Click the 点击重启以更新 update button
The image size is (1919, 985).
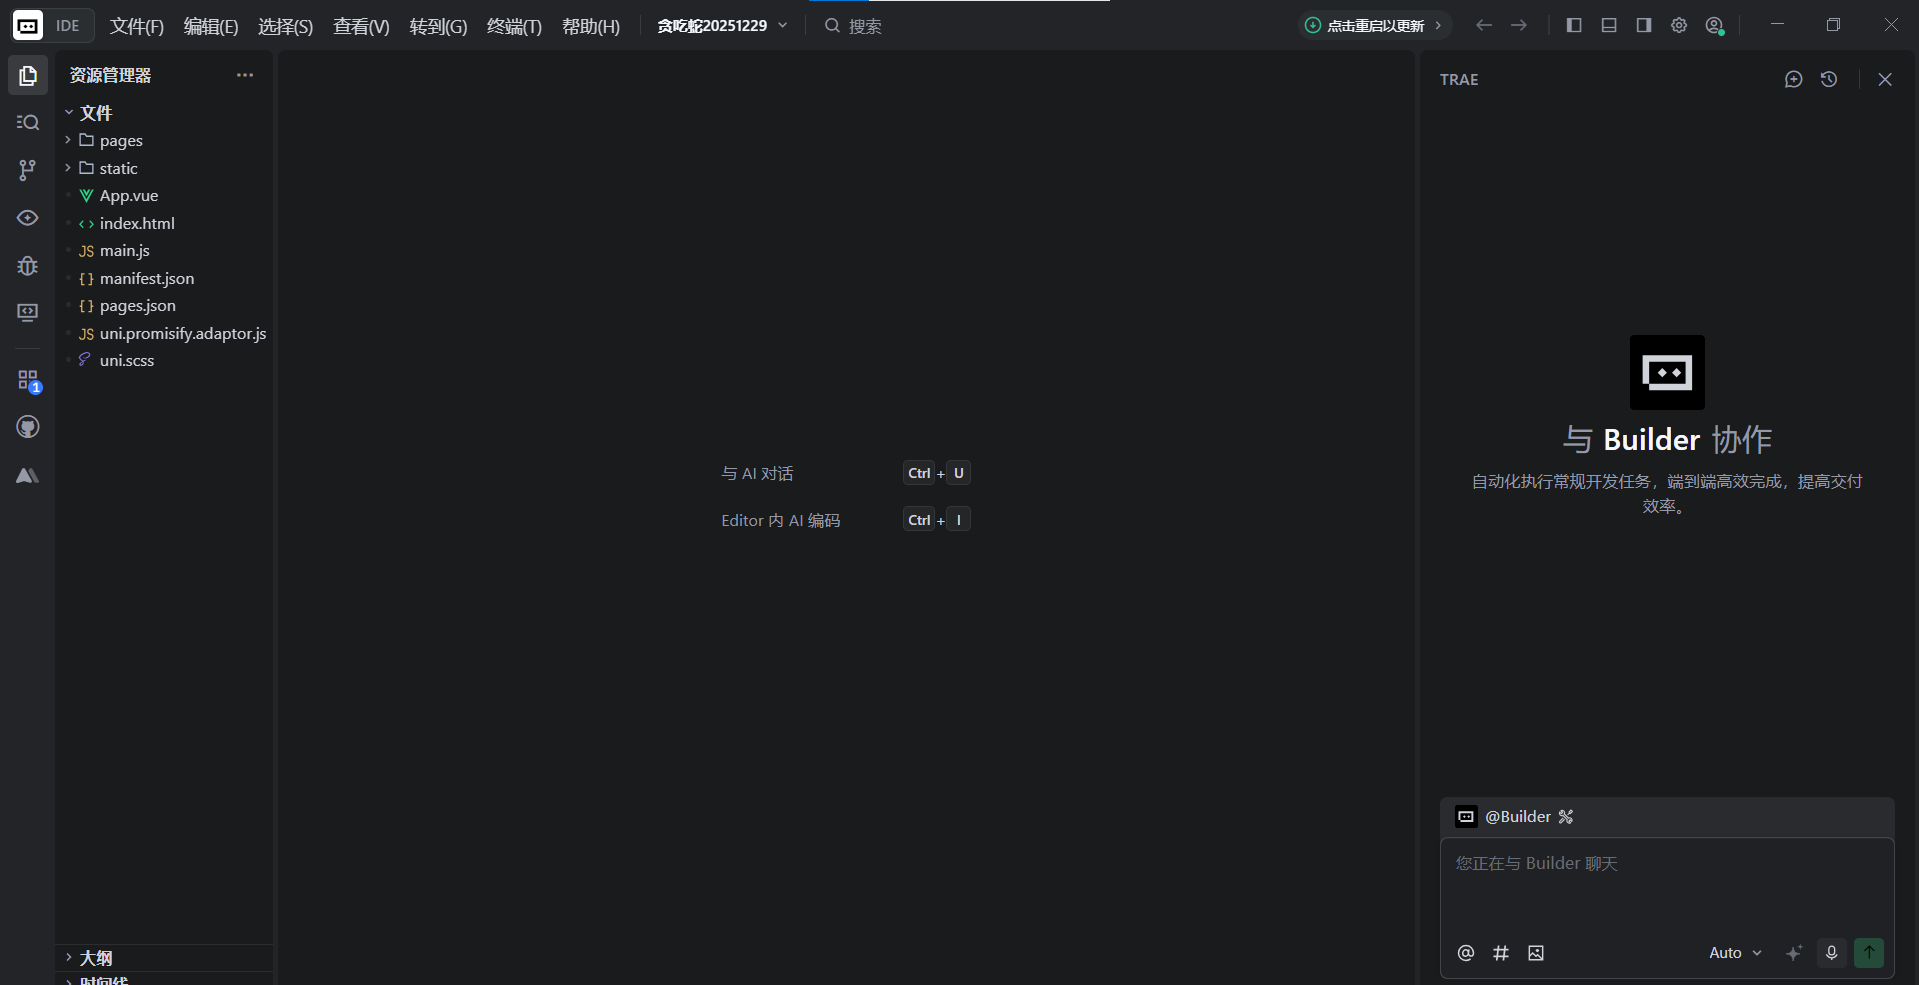tap(1374, 26)
